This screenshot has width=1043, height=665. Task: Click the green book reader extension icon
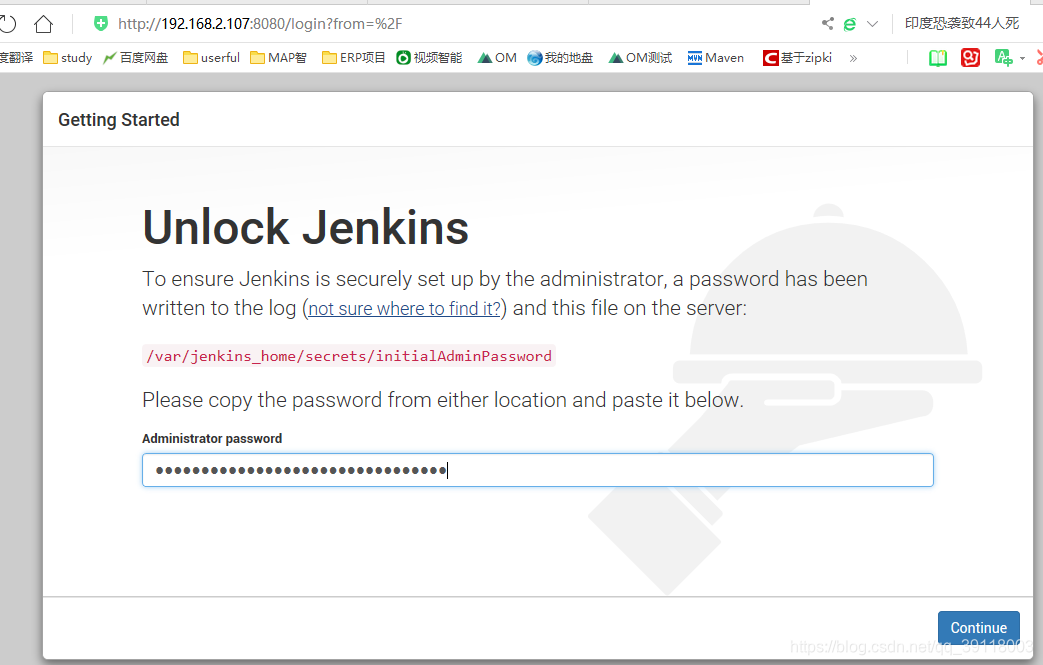pos(938,59)
